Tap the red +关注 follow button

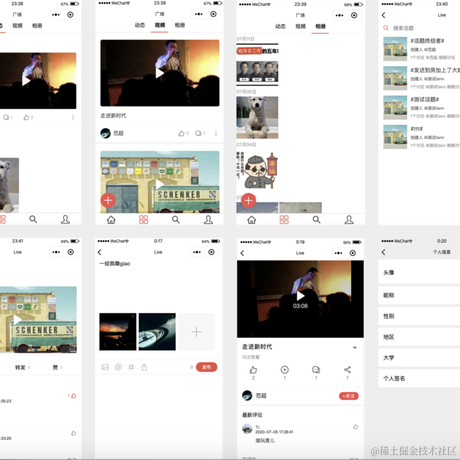(x=349, y=396)
